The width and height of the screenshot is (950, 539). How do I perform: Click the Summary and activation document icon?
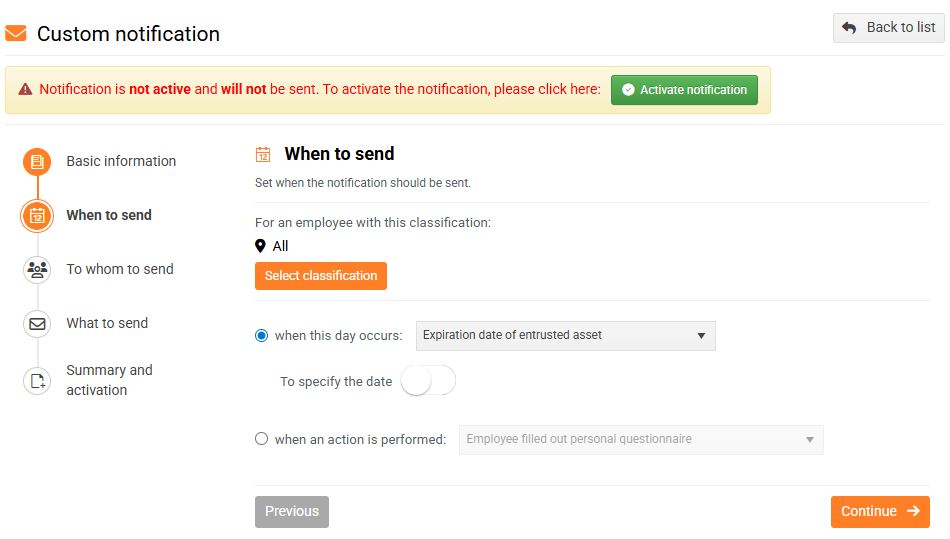(x=37, y=380)
